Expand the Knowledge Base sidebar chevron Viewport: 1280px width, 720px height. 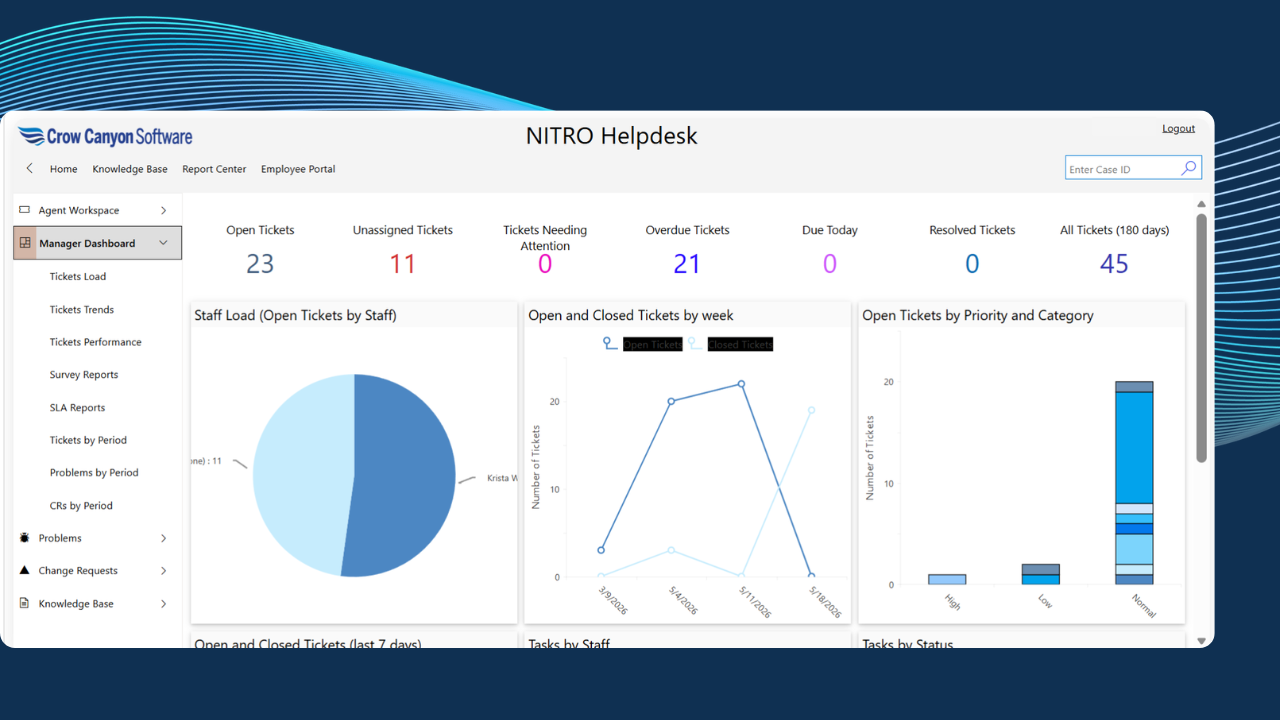pos(164,604)
